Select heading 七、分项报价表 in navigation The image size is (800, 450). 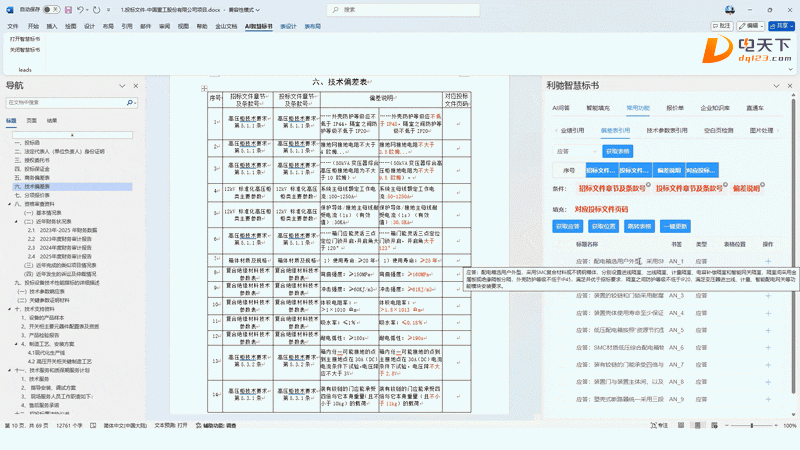click(x=32, y=195)
